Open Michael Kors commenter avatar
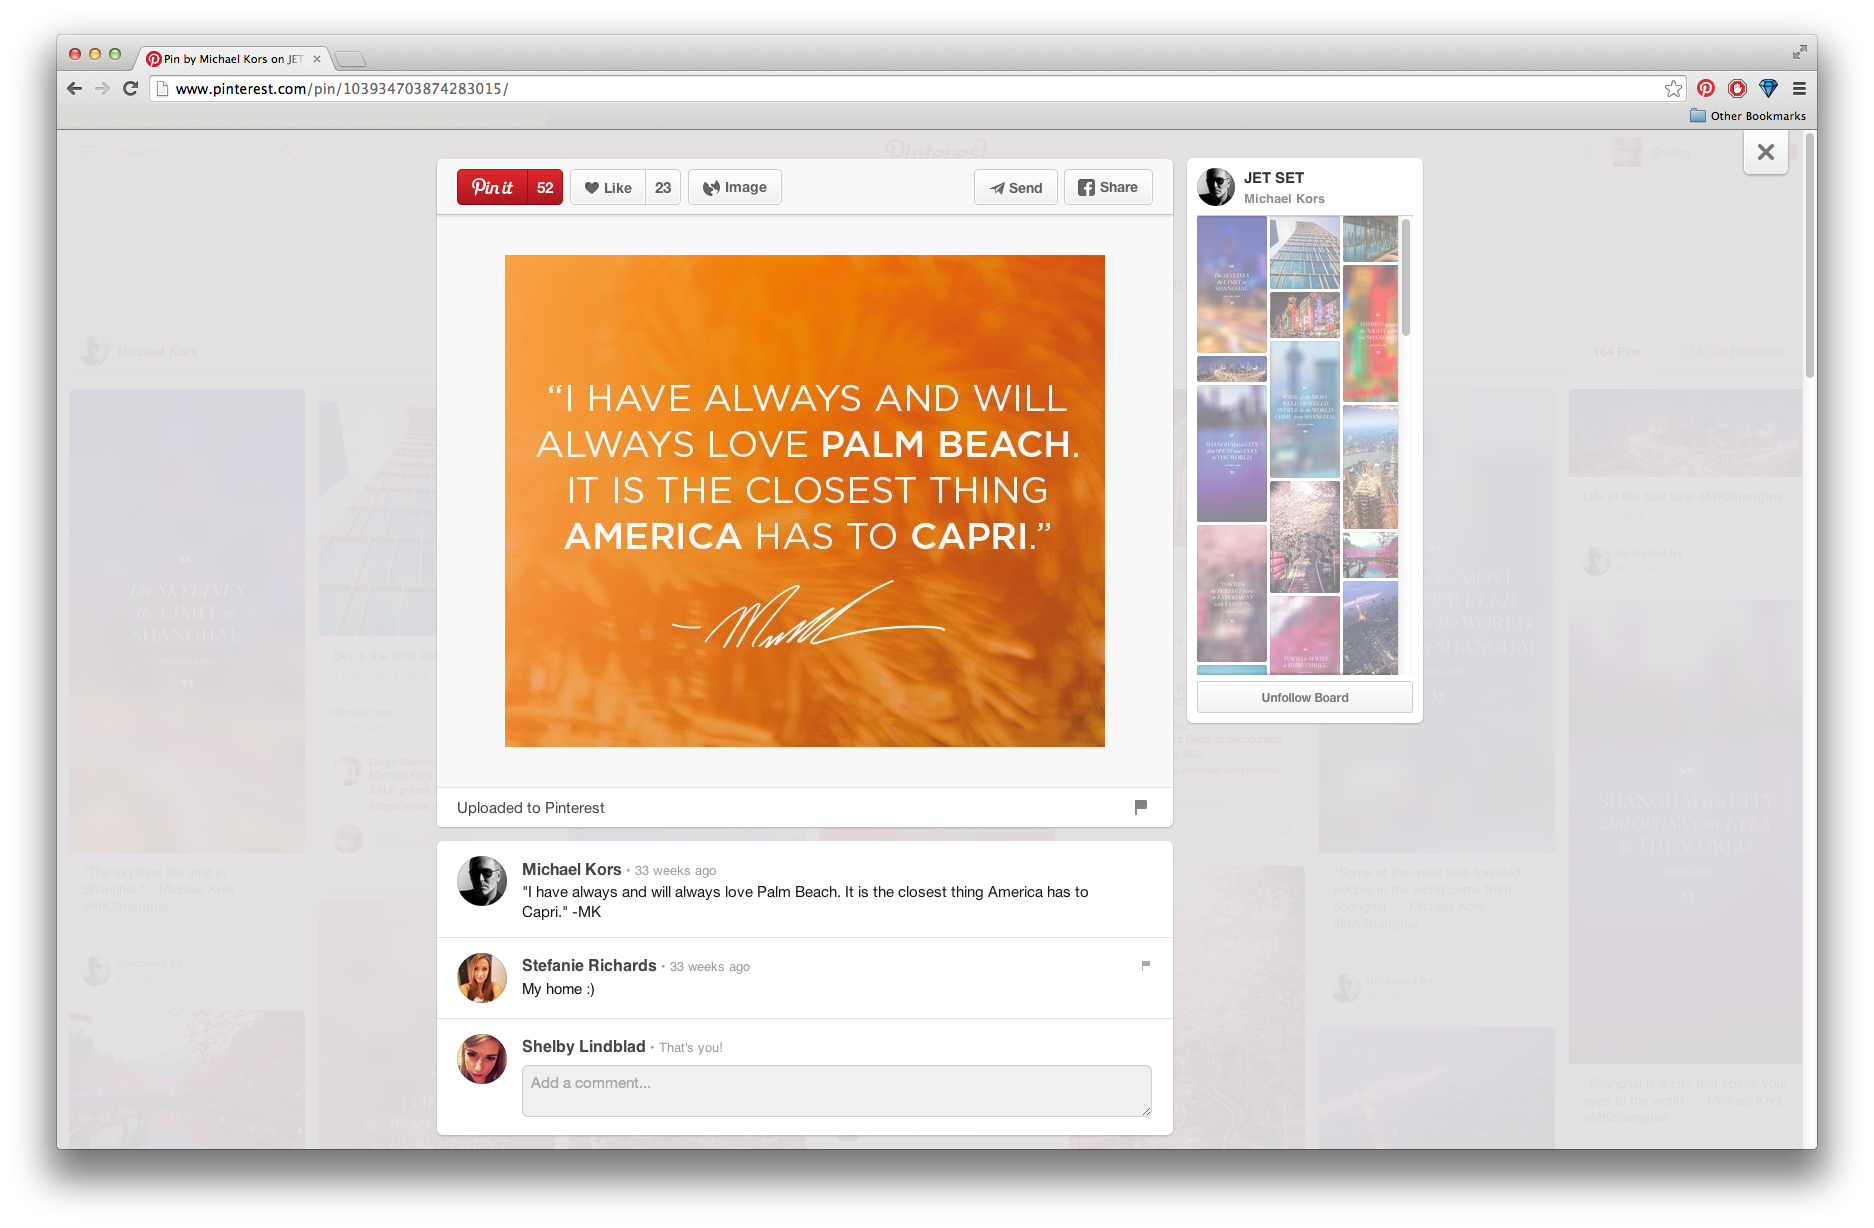 click(x=482, y=881)
